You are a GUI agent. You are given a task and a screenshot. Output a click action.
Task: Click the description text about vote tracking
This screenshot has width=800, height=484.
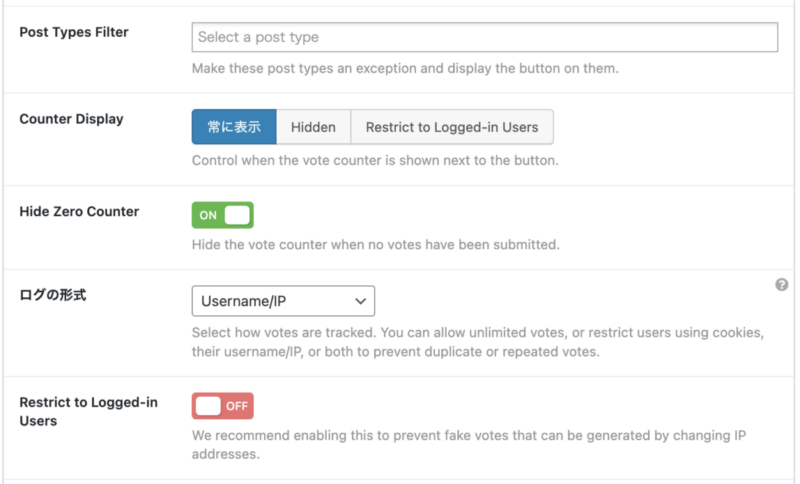(x=477, y=342)
